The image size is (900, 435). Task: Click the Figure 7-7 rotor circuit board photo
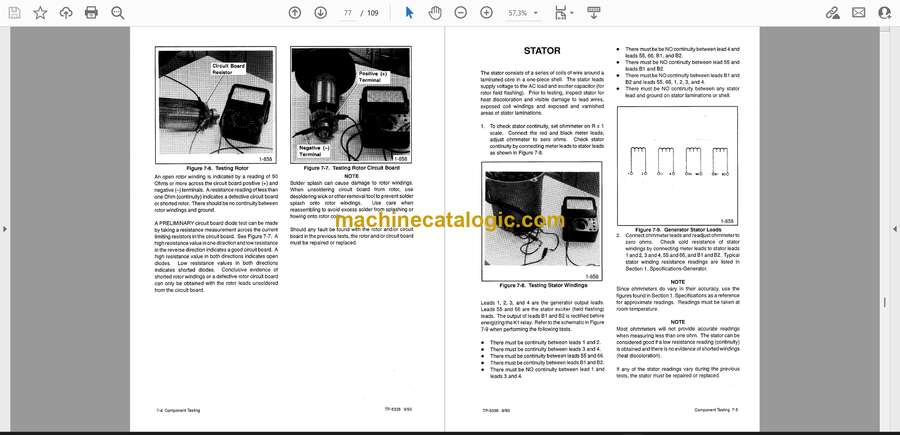(351, 105)
